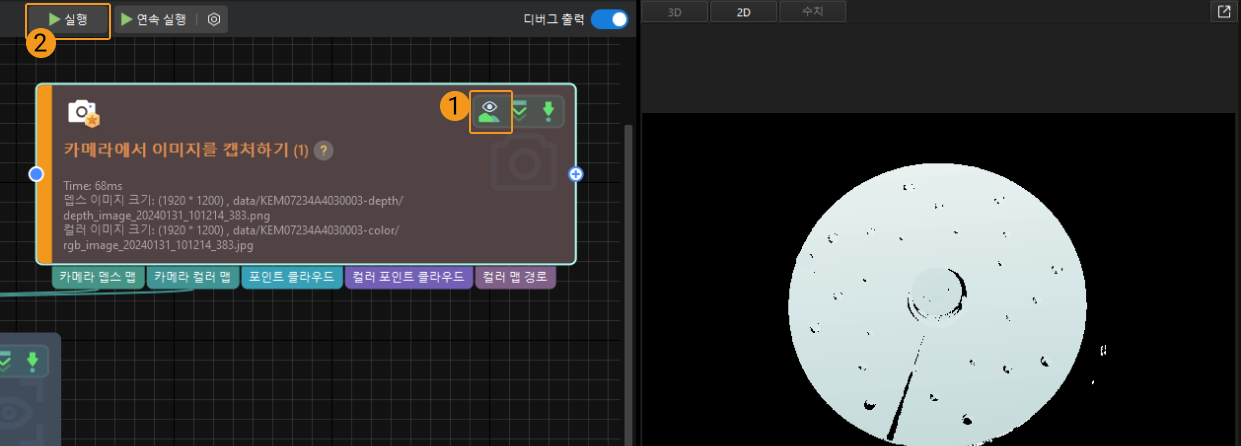Select the 2D view tab
This screenshot has height=446, width=1241.
(743, 12)
